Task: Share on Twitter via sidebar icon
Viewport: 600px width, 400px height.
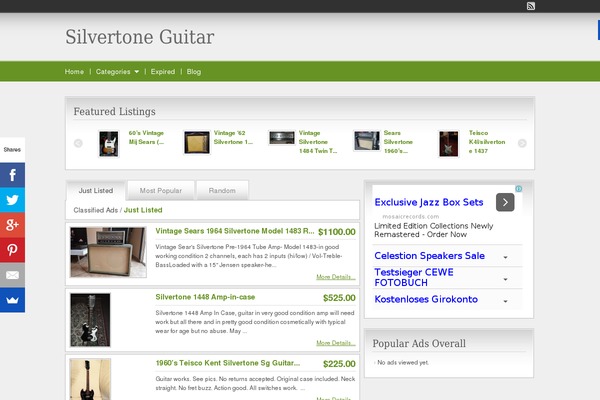Action: coord(12,200)
